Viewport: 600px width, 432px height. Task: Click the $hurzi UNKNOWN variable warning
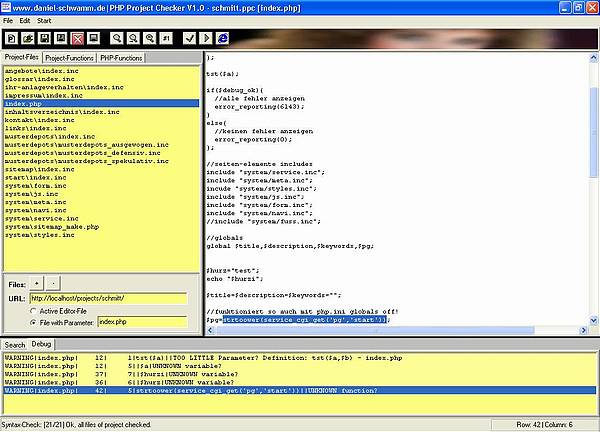(300, 374)
